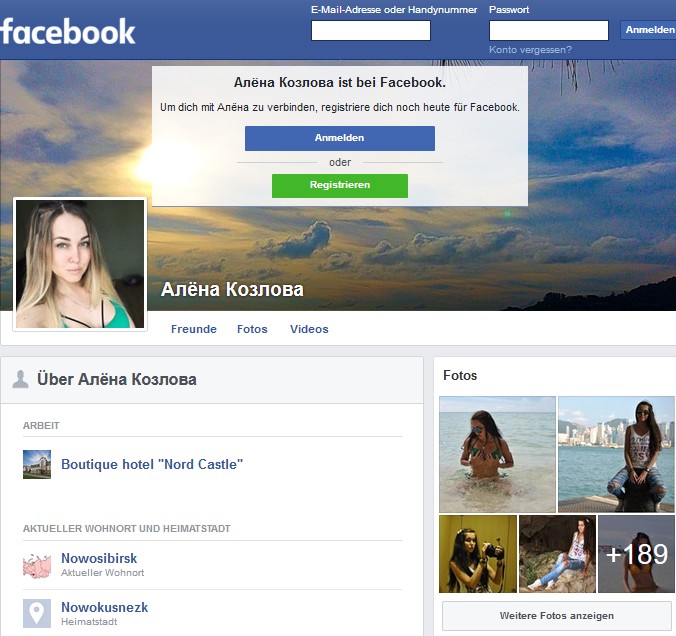Image resolution: width=676 pixels, height=636 pixels.
Task: Open the Nowokusnezk hometown link
Action: [105, 607]
